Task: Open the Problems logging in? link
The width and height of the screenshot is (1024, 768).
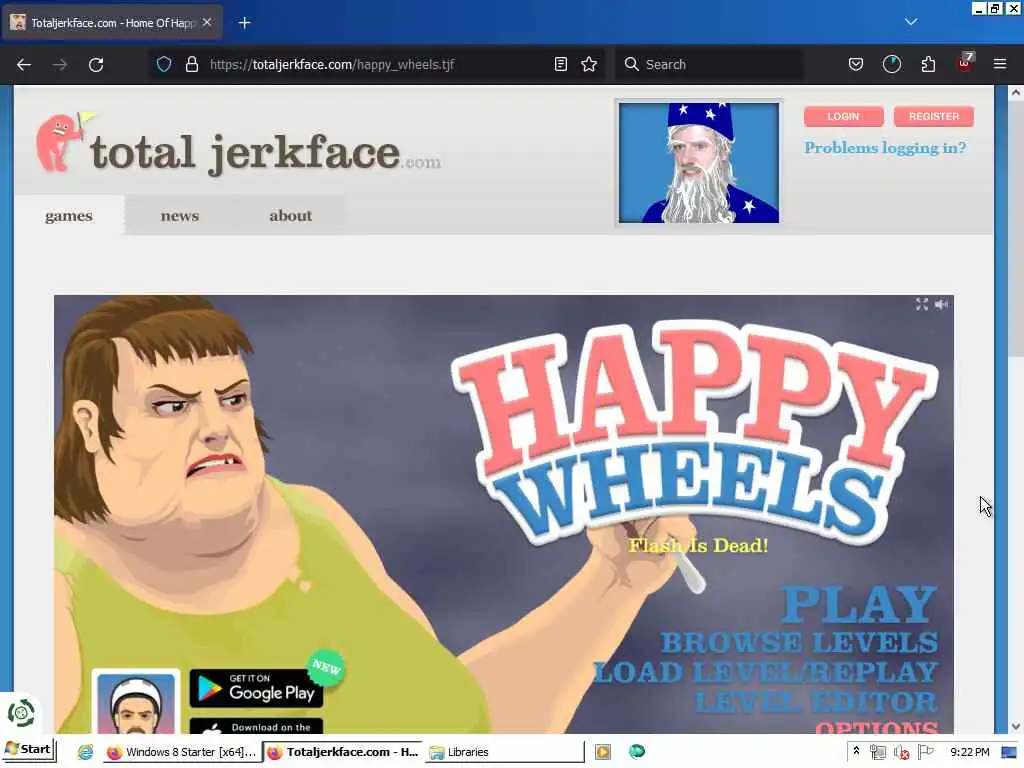Action: pyautogui.click(x=885, y=148)
